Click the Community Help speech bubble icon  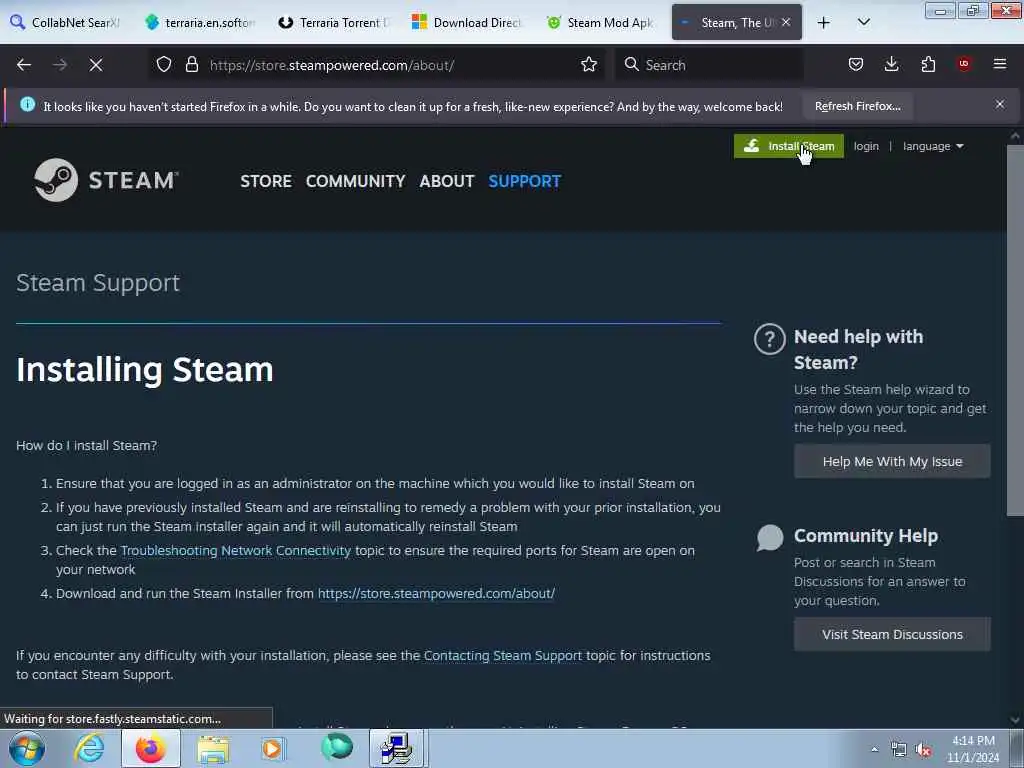(x=770, y=537)
